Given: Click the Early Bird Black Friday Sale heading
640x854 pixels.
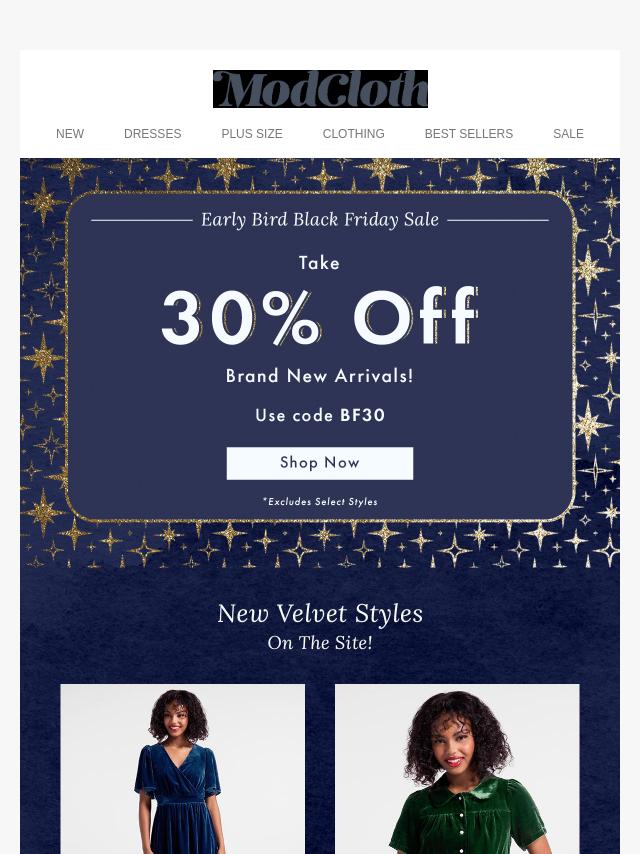Looking at the screenshot, I should coord(320,219).
